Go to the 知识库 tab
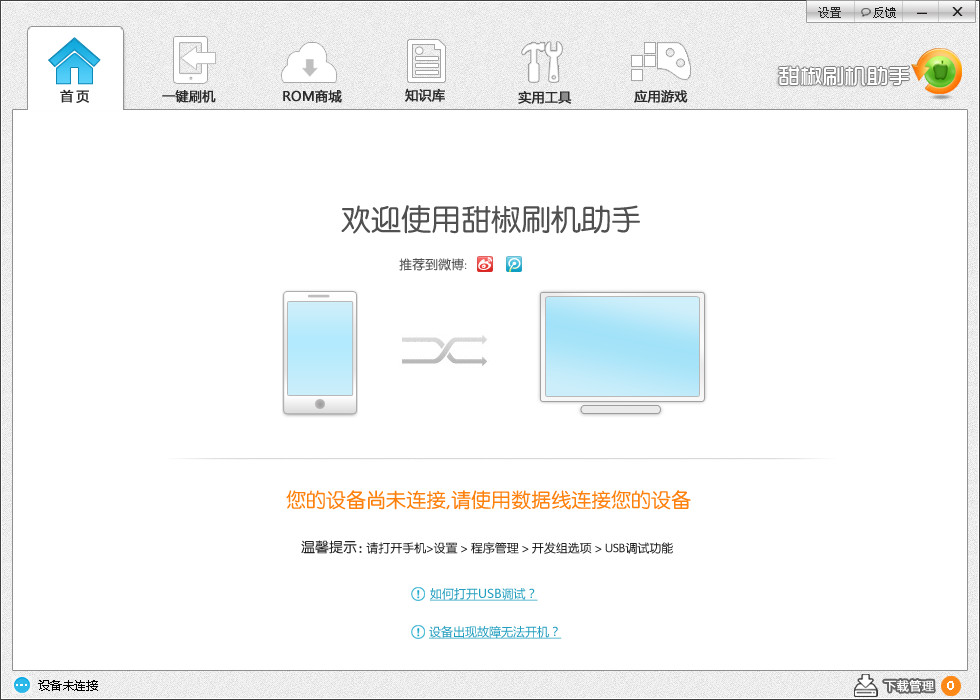The height and width of the screenshot is (700, 980). [x=425, y=69]
